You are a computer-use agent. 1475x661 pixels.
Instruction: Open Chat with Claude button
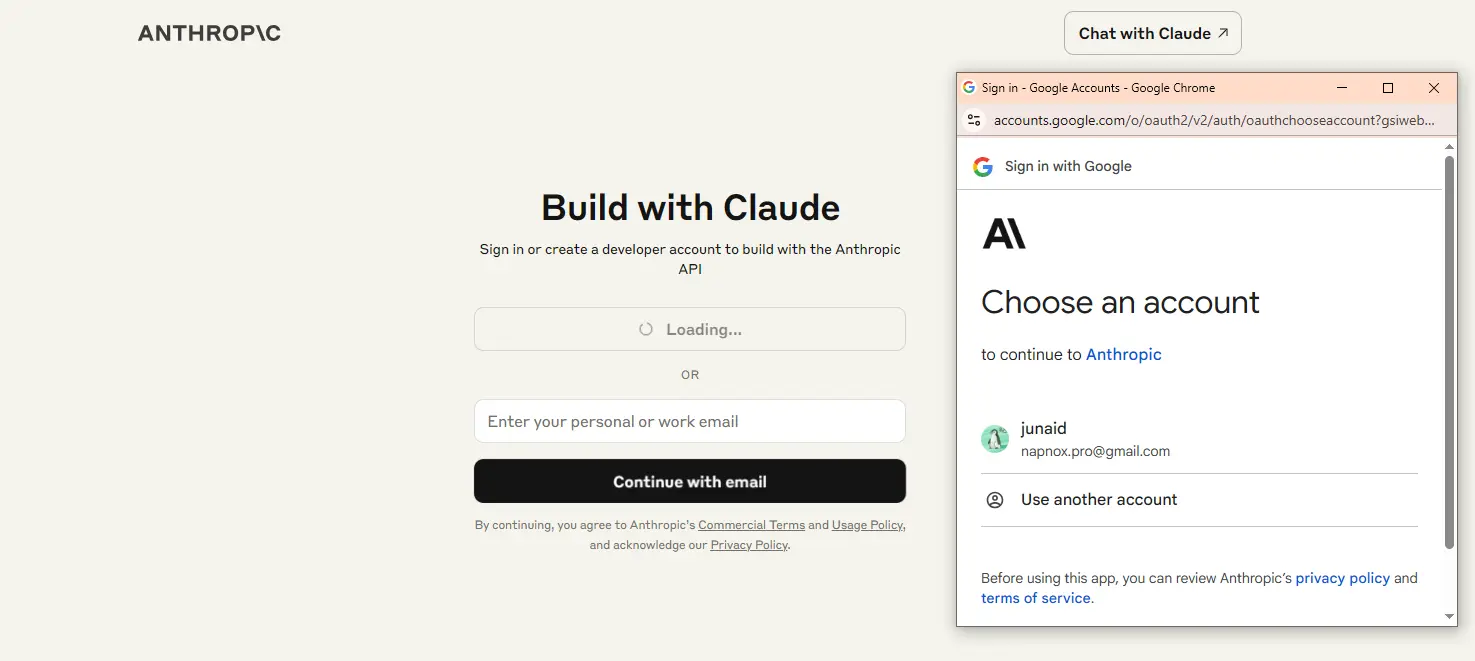[1152, 33]
